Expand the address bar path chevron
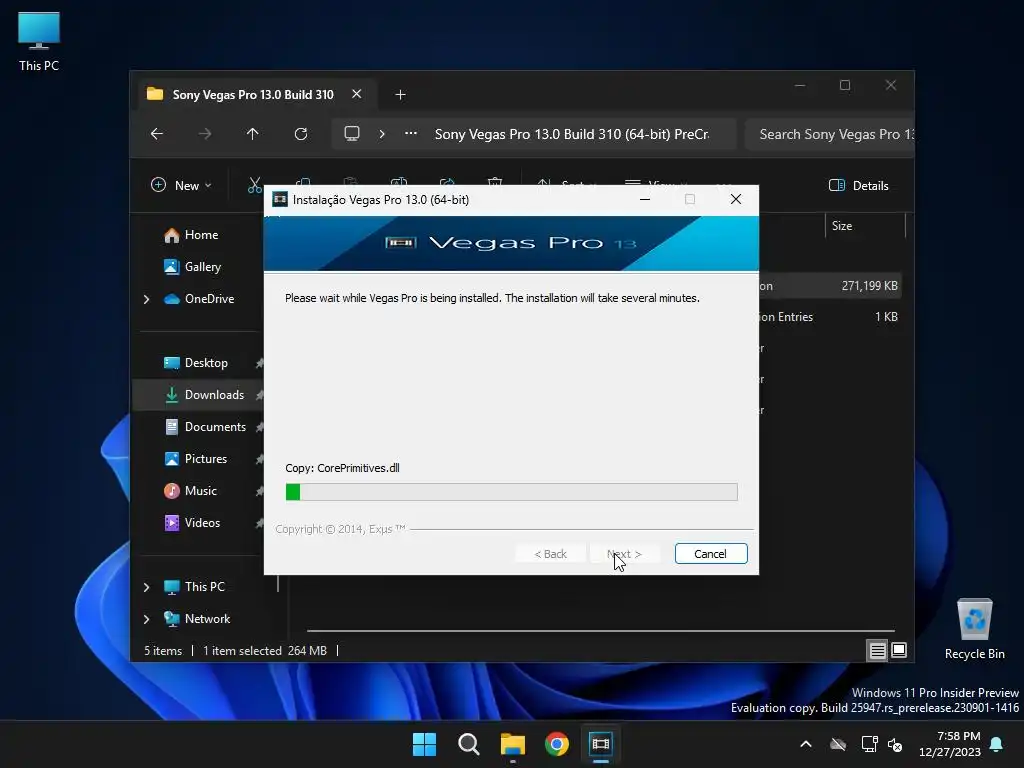 [382, 134]
